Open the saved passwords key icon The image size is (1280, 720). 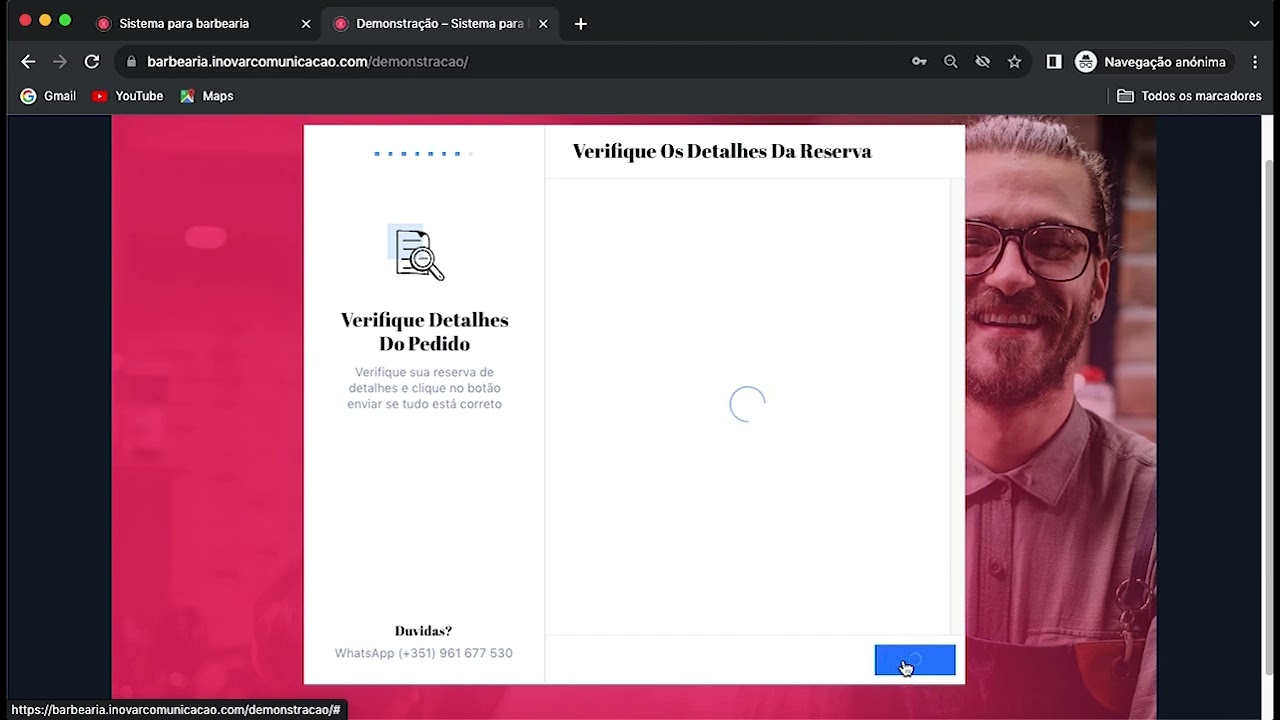[919, 62]
